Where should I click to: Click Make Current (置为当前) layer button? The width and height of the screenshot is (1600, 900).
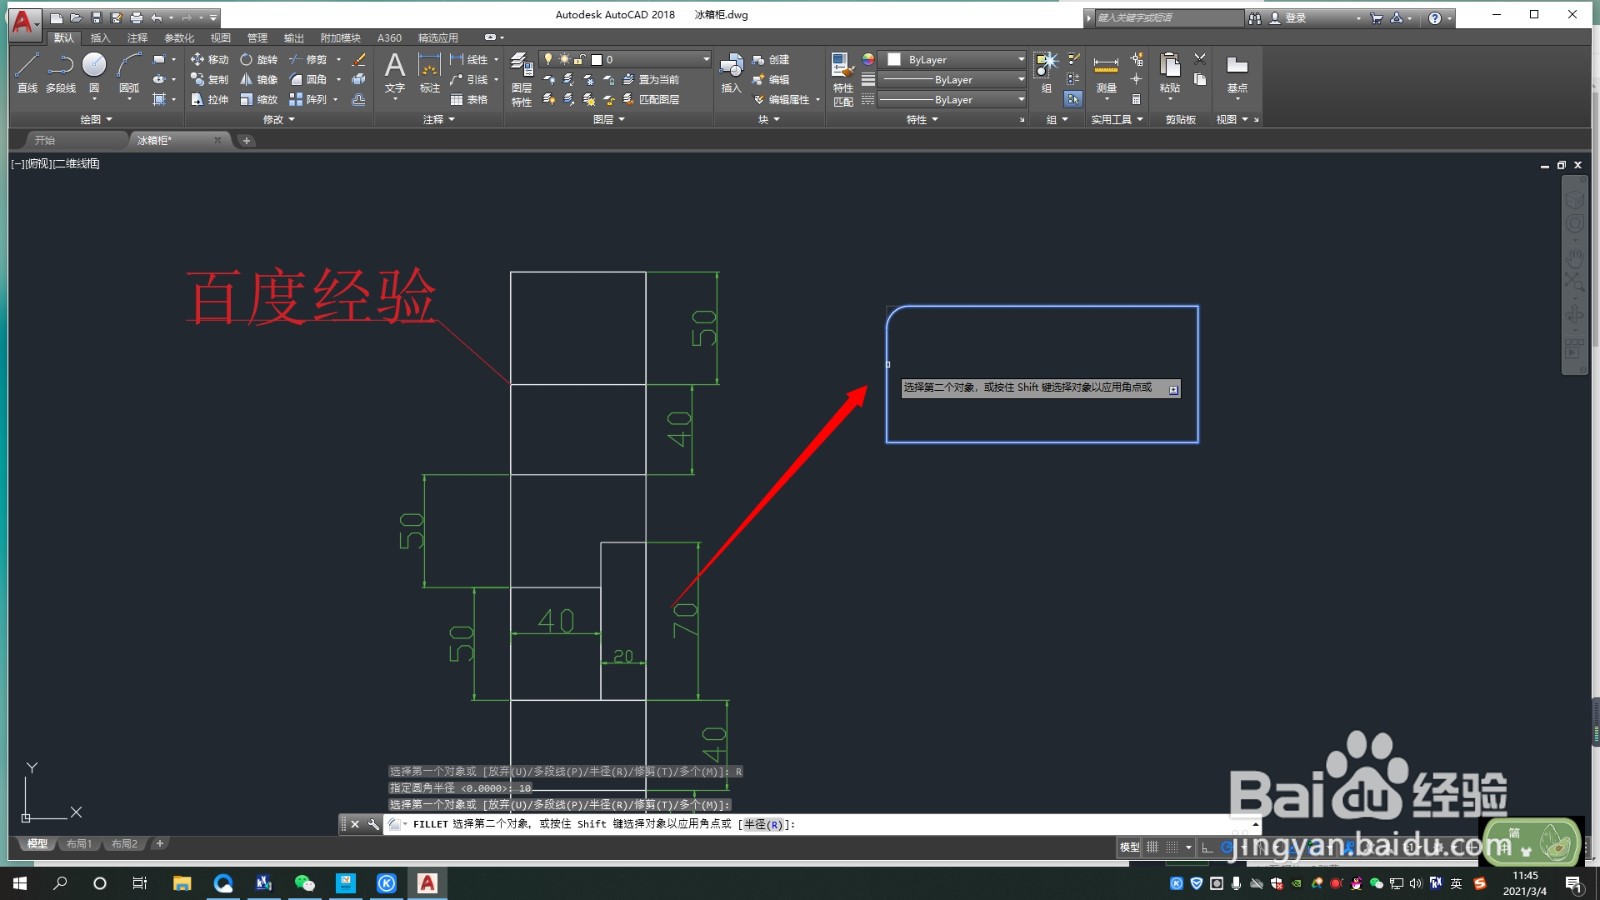tap(651, 80)
